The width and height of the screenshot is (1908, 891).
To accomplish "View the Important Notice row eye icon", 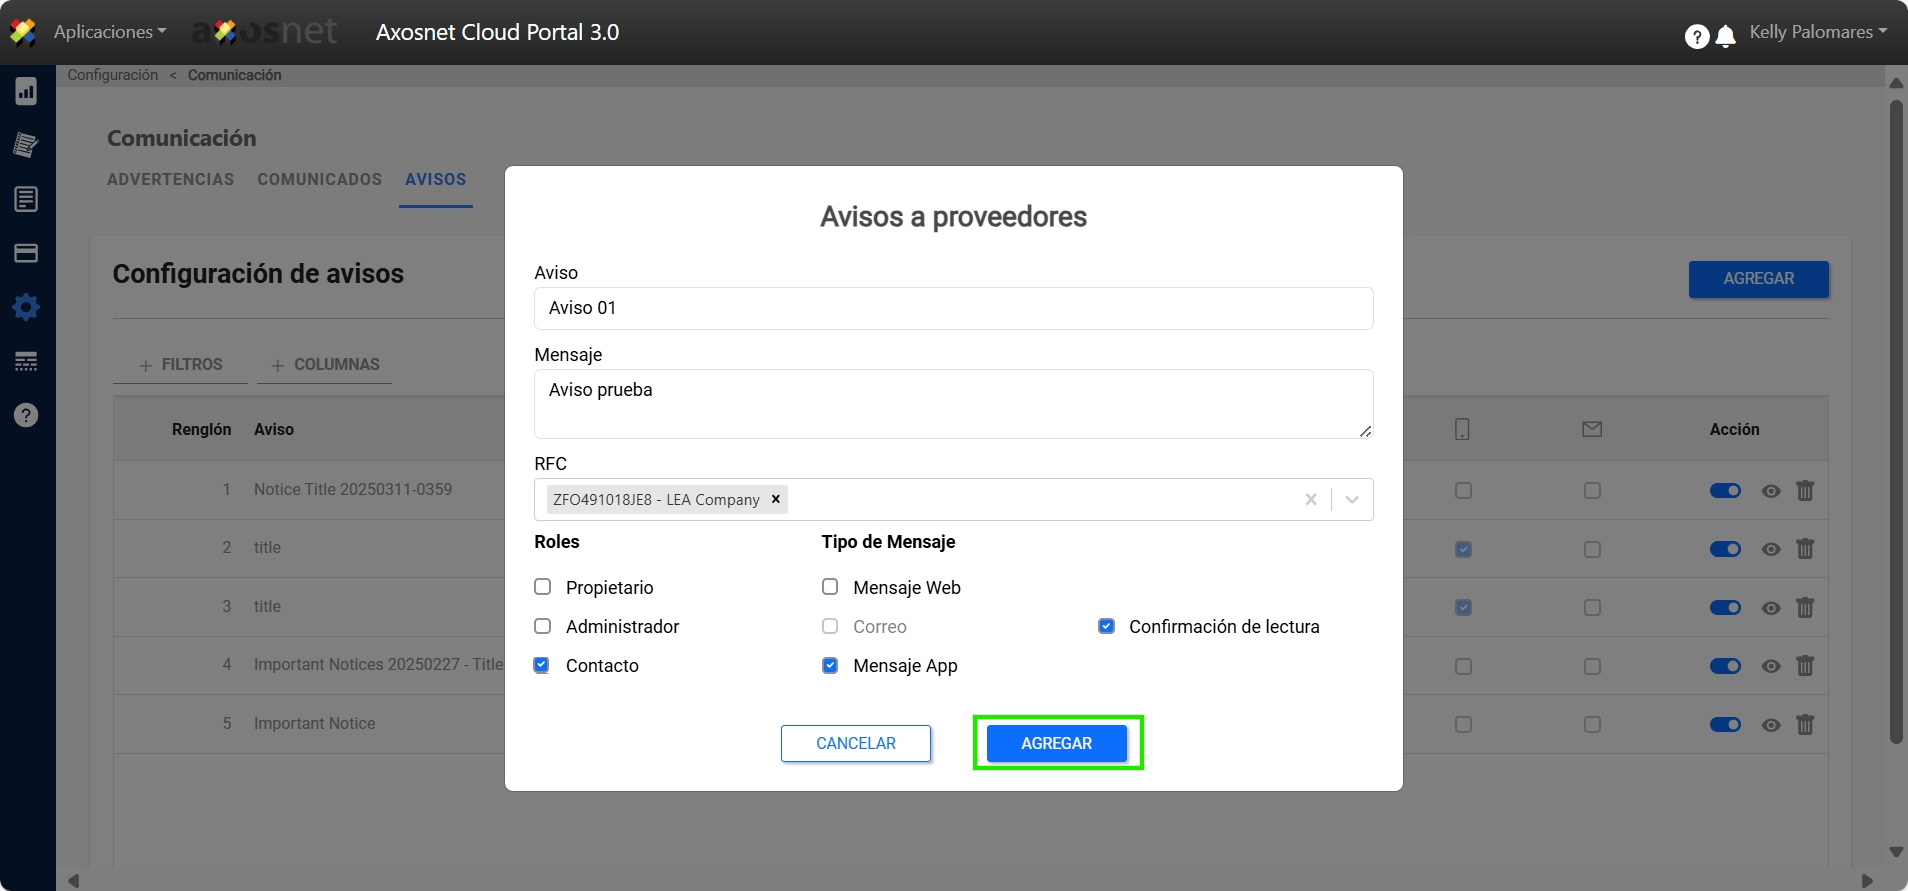I will pos(1770,725).
